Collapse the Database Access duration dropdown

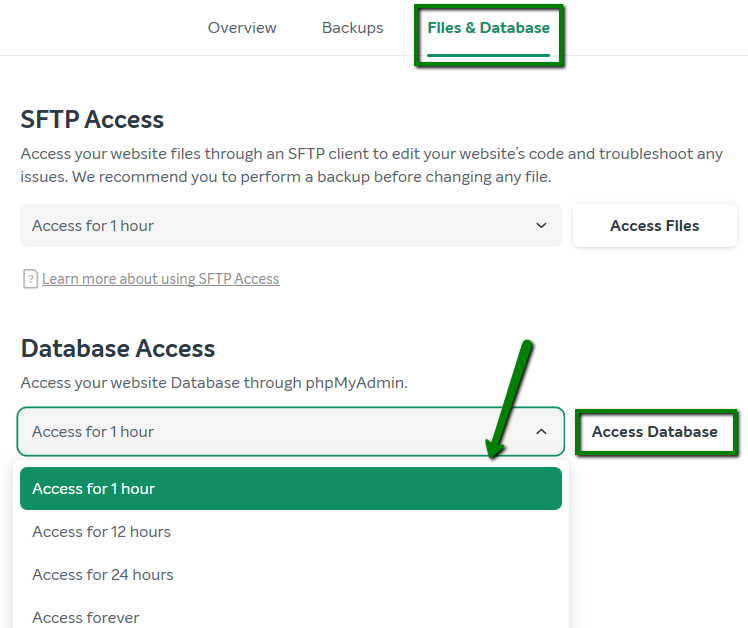[x=291, y=431]
